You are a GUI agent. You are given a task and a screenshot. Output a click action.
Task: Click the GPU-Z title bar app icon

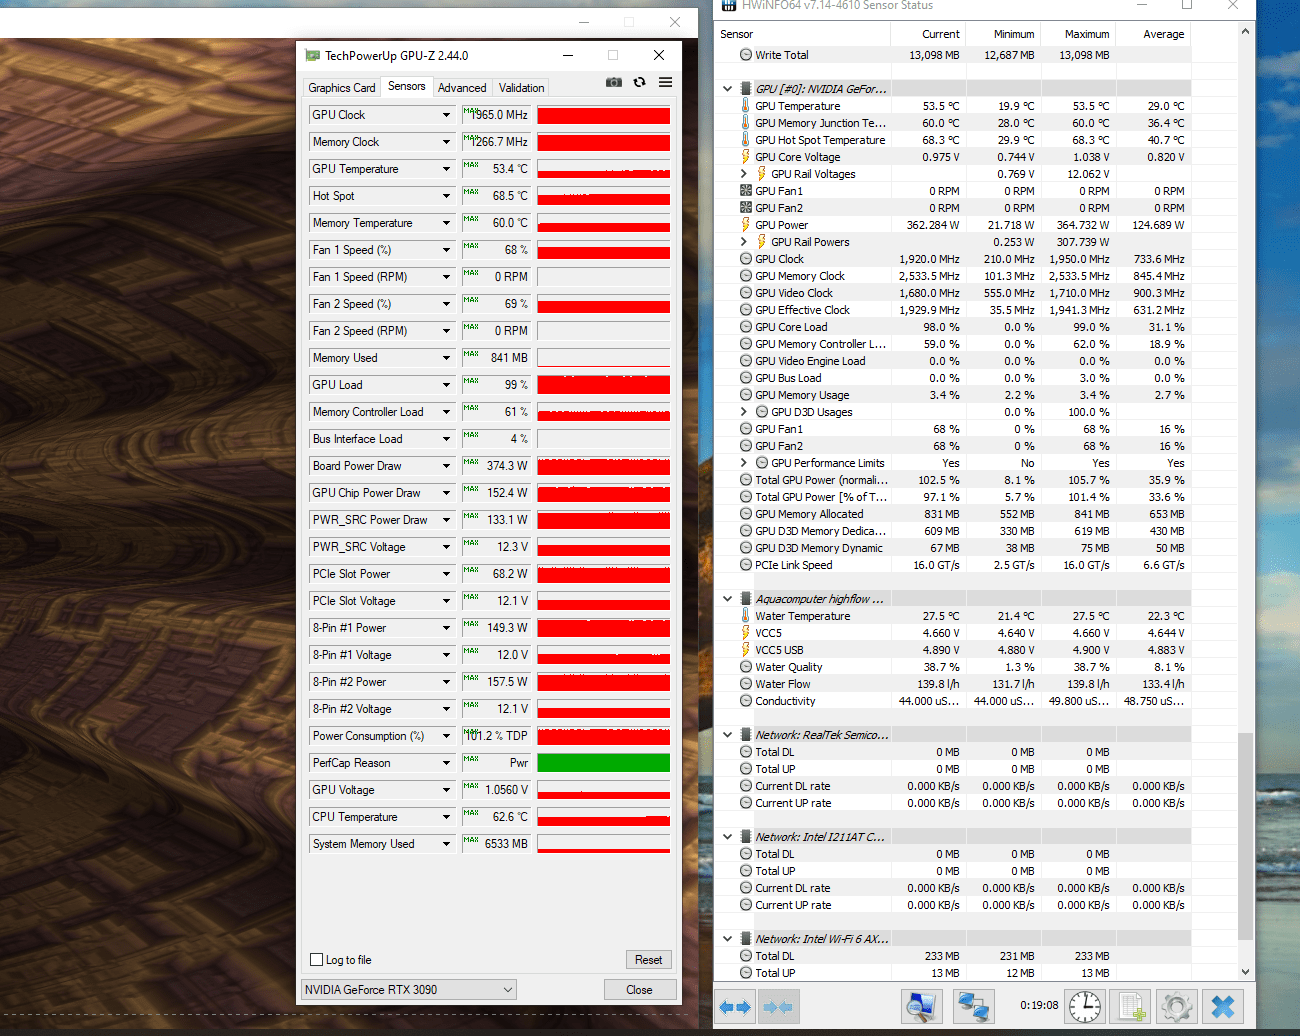(x=313, y=56)
